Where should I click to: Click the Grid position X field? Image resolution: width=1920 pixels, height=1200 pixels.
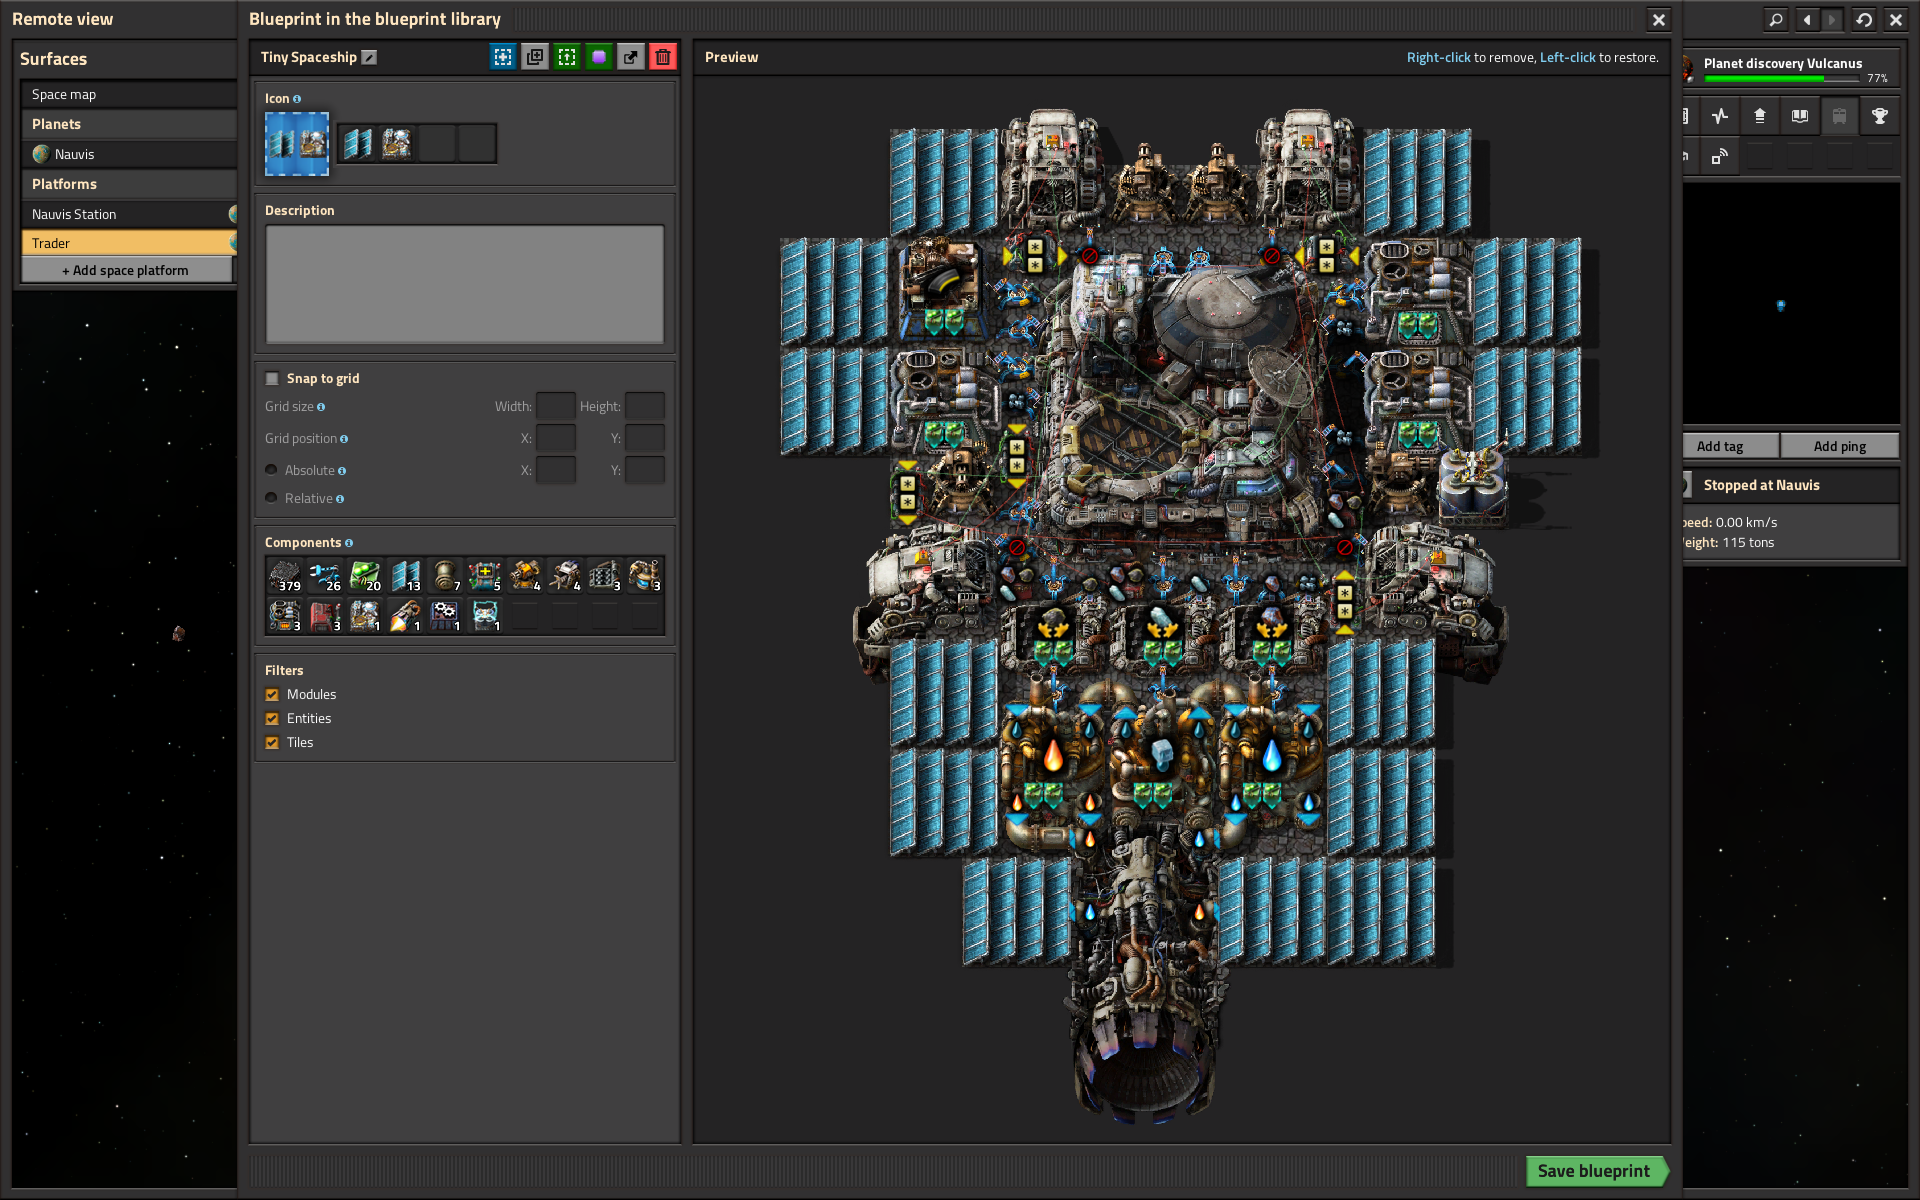pos(555,438)
